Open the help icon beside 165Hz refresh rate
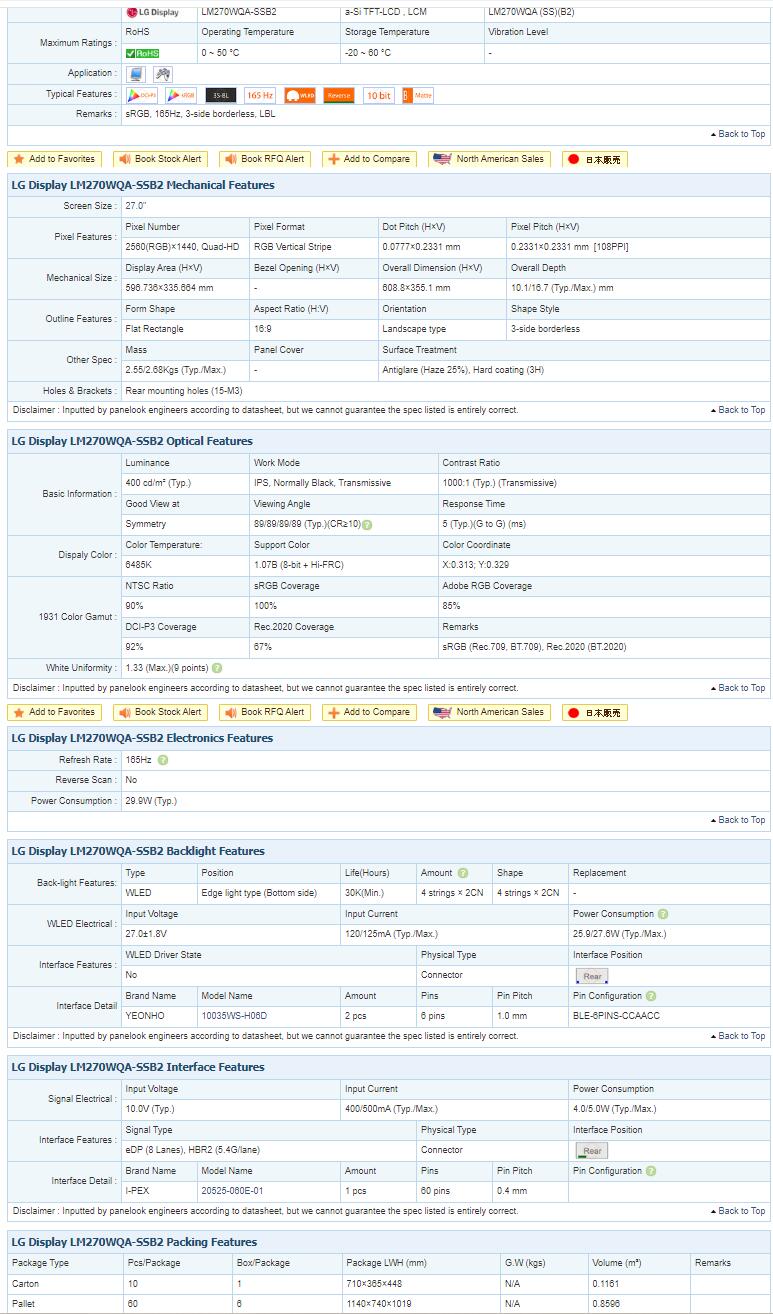The image size is (773, 1314). coord(163,760)
